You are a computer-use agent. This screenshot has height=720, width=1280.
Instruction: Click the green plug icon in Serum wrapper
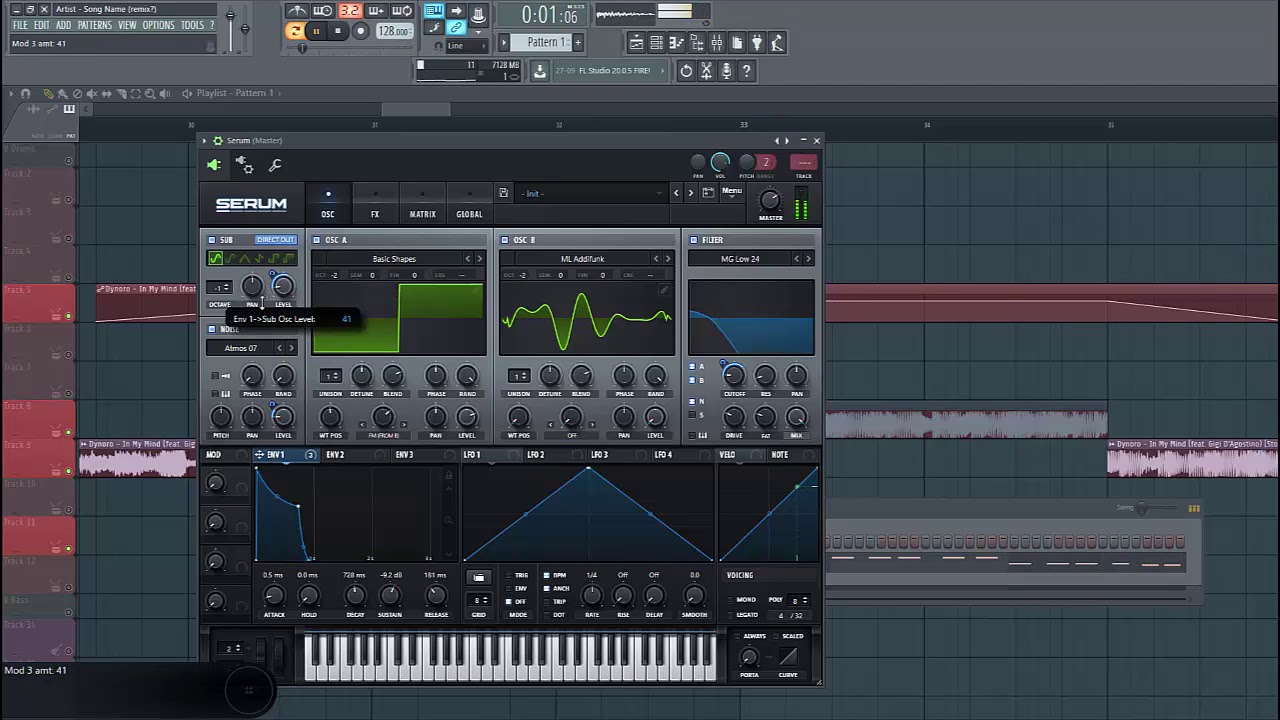point(214,165)
